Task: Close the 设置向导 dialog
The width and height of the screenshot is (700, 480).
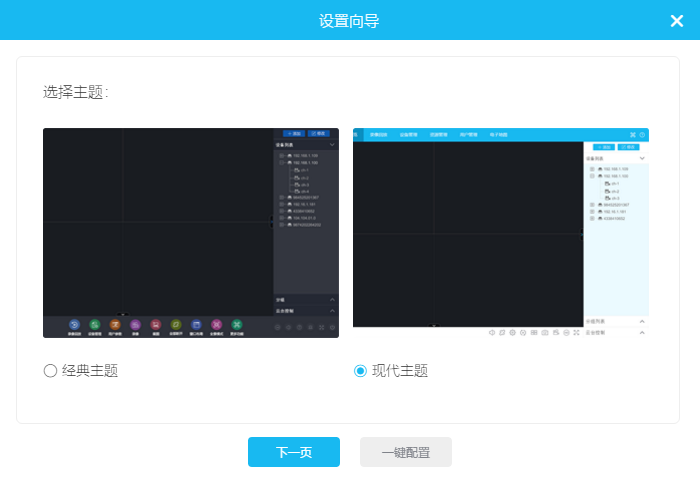Action: point(677,21)
